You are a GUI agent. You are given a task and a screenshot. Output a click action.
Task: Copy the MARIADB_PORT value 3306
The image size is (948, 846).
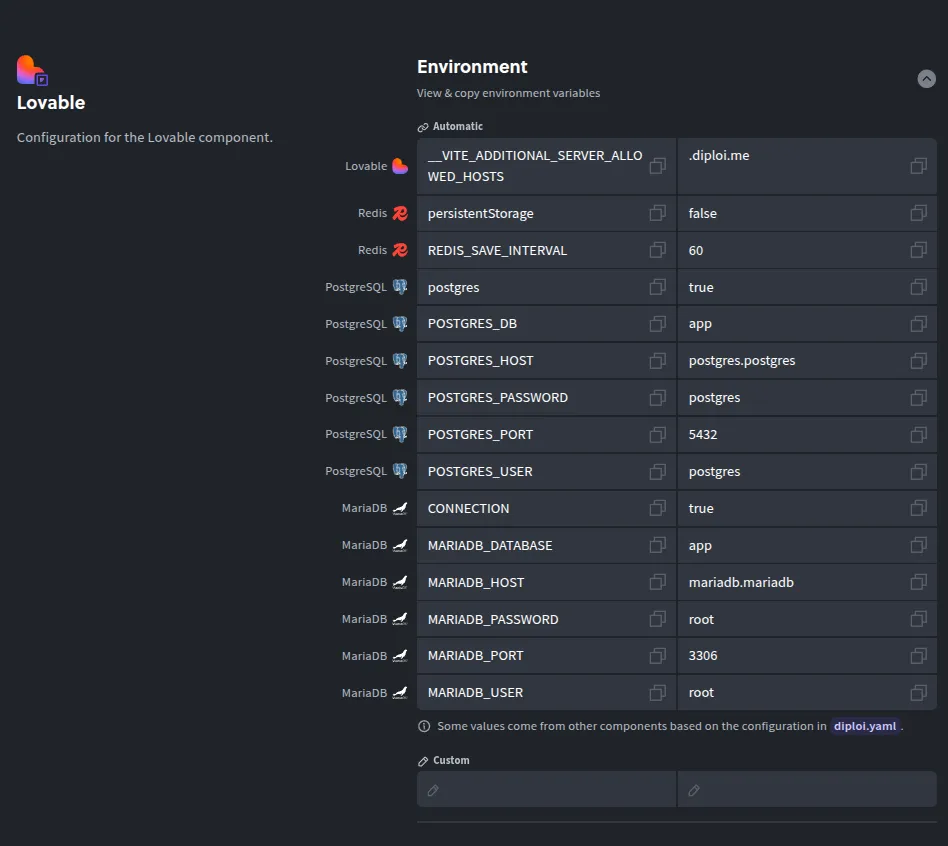coord(918,656)
